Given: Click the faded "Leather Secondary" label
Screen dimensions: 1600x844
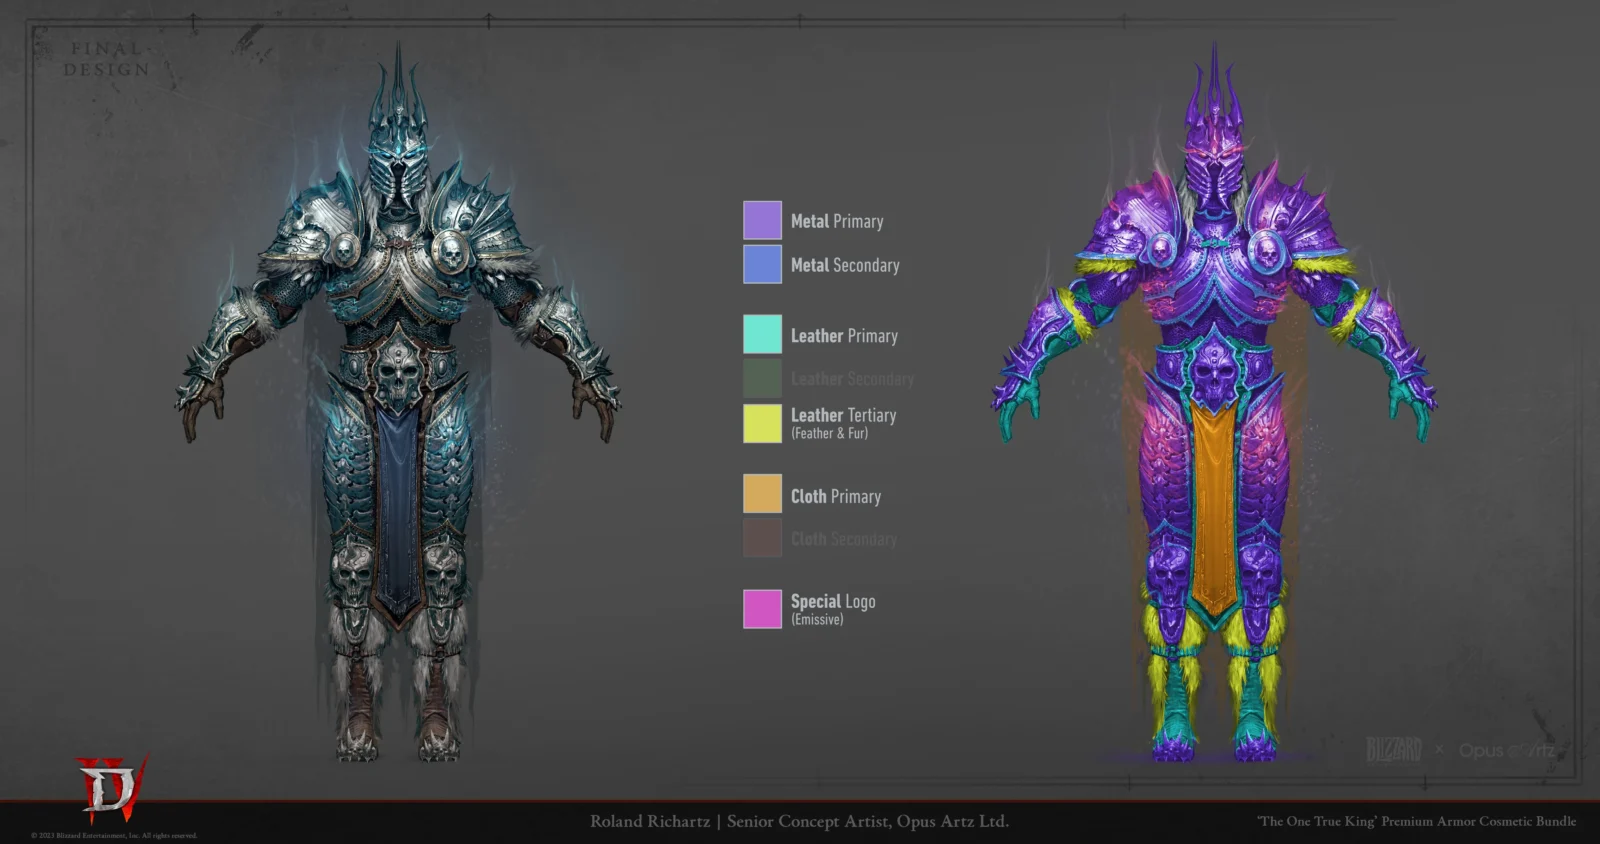Looking at the screenshot, I should click(x=852, y=379).
